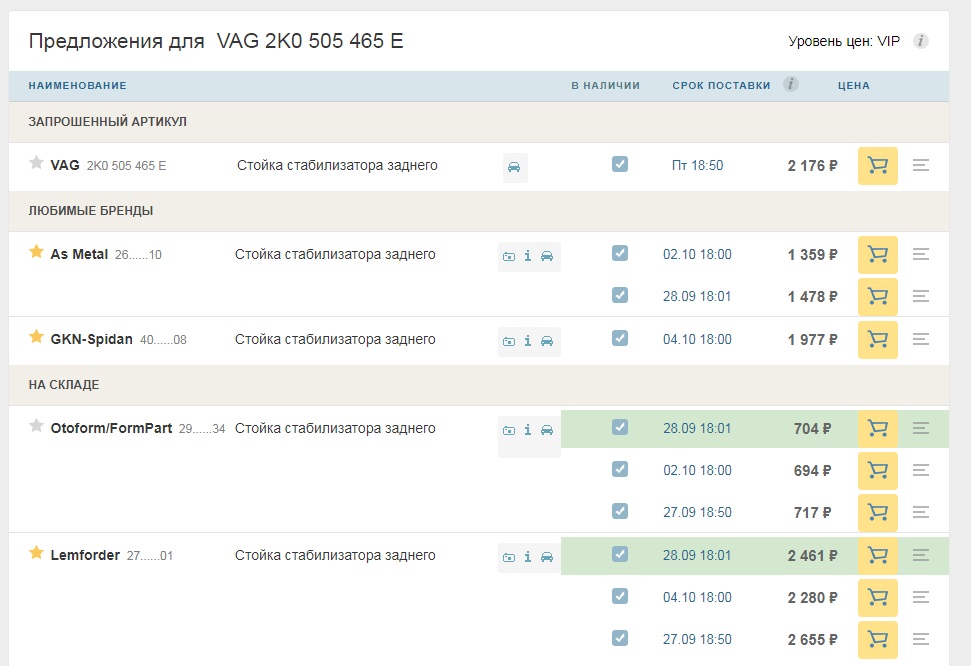Open delivery time column info icon
Image resolution: width=971 pixels, height=666 pixels.
pos(791,84)
